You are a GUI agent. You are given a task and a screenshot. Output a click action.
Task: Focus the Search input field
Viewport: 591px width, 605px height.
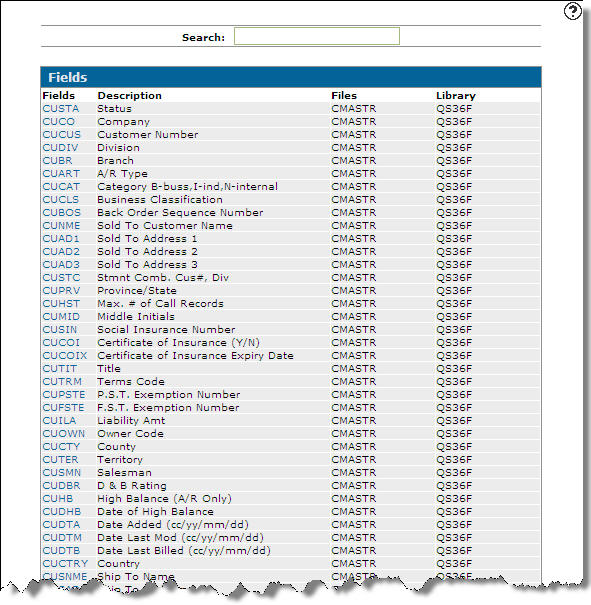(317, 36)
